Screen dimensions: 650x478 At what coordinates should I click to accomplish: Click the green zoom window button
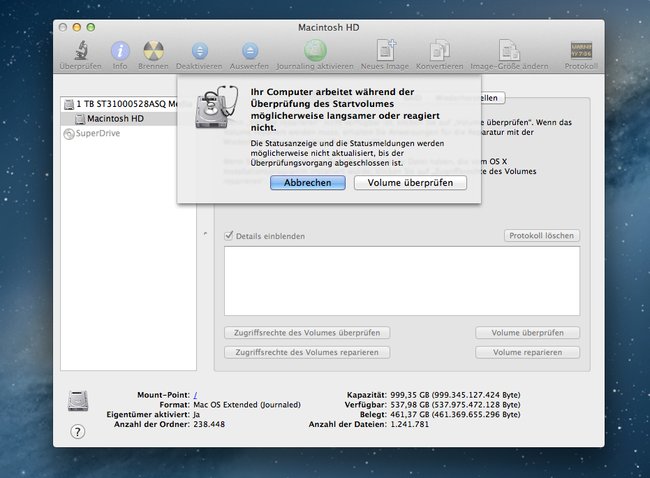click(x=91, y=27)
